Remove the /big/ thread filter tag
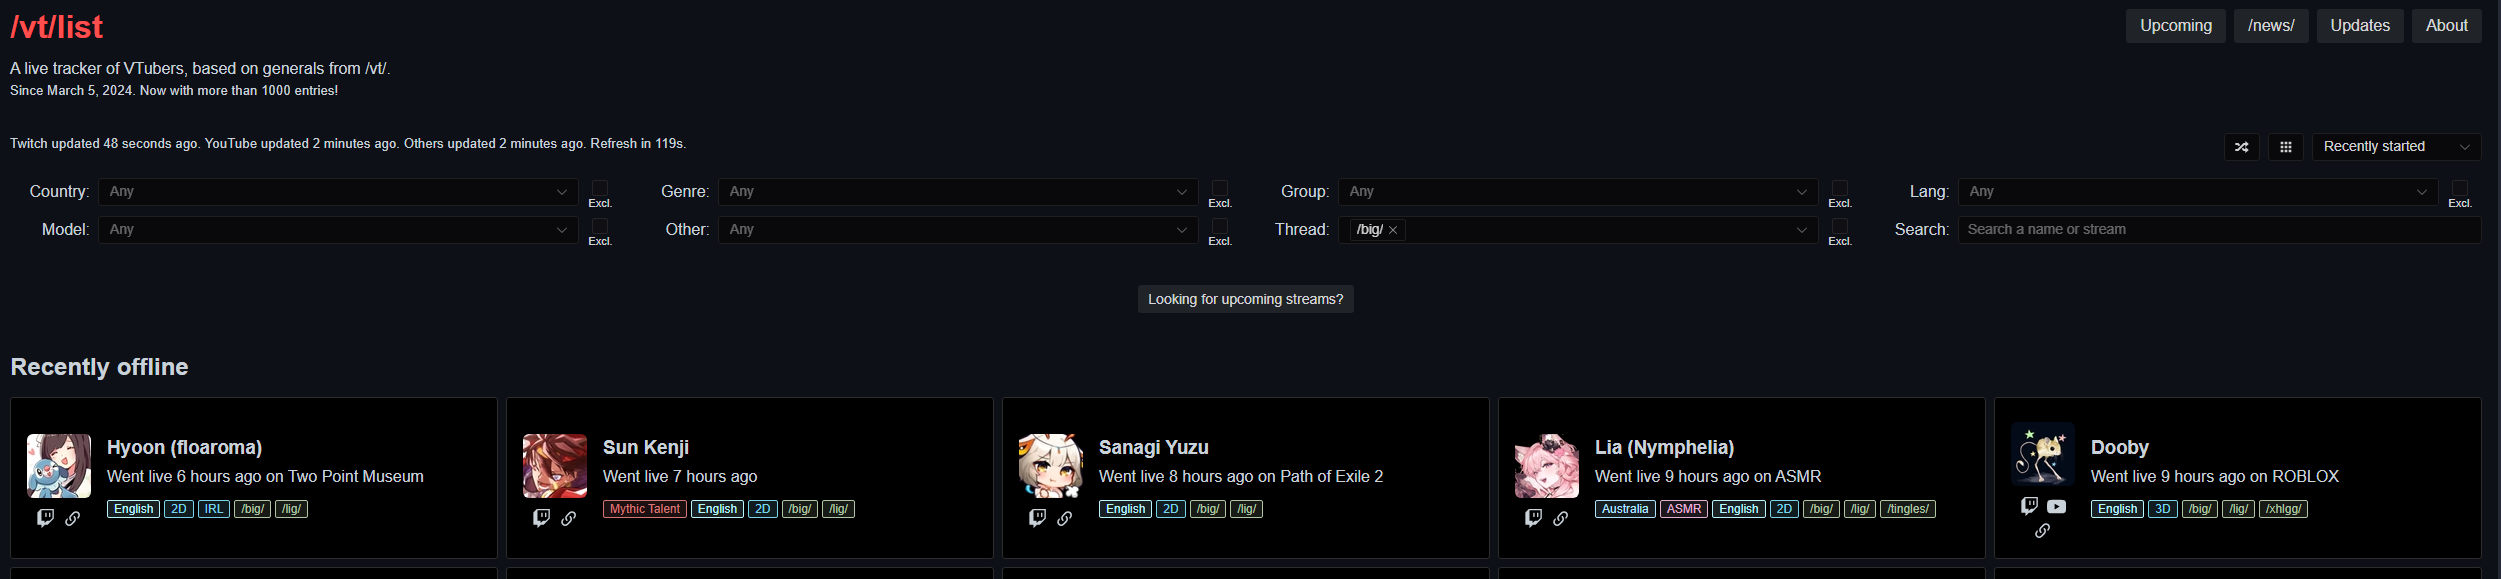This screenshot has width=2501, height=579. (x=1392, y=230)
